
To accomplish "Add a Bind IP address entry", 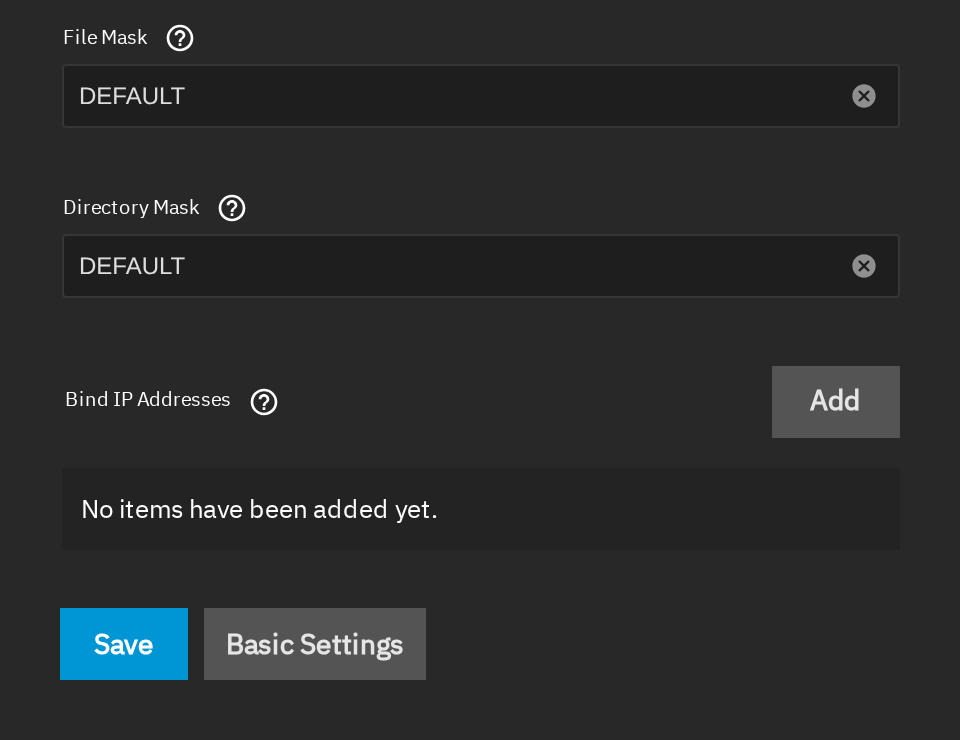I will 836,402.
